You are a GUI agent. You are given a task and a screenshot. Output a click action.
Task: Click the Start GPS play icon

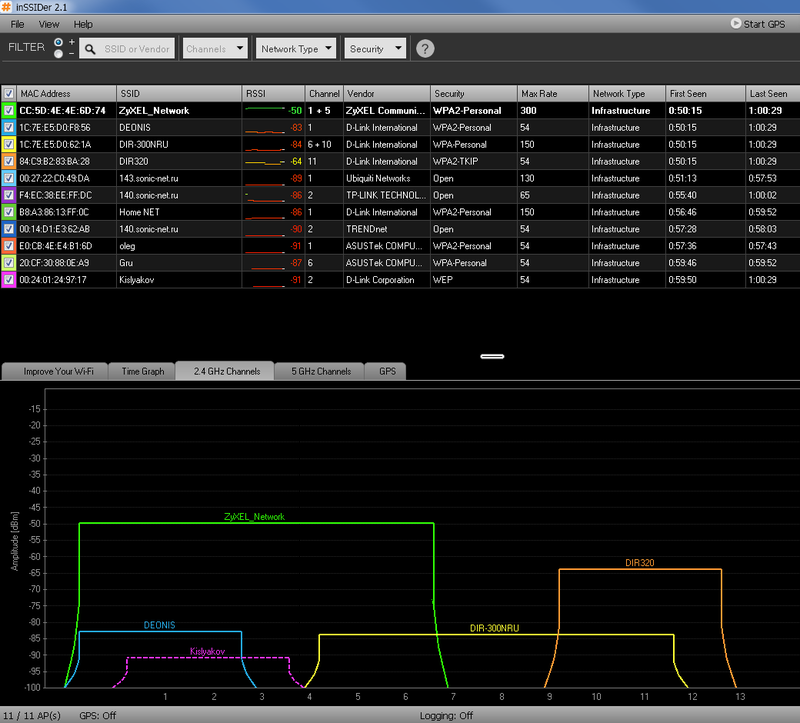736,23
